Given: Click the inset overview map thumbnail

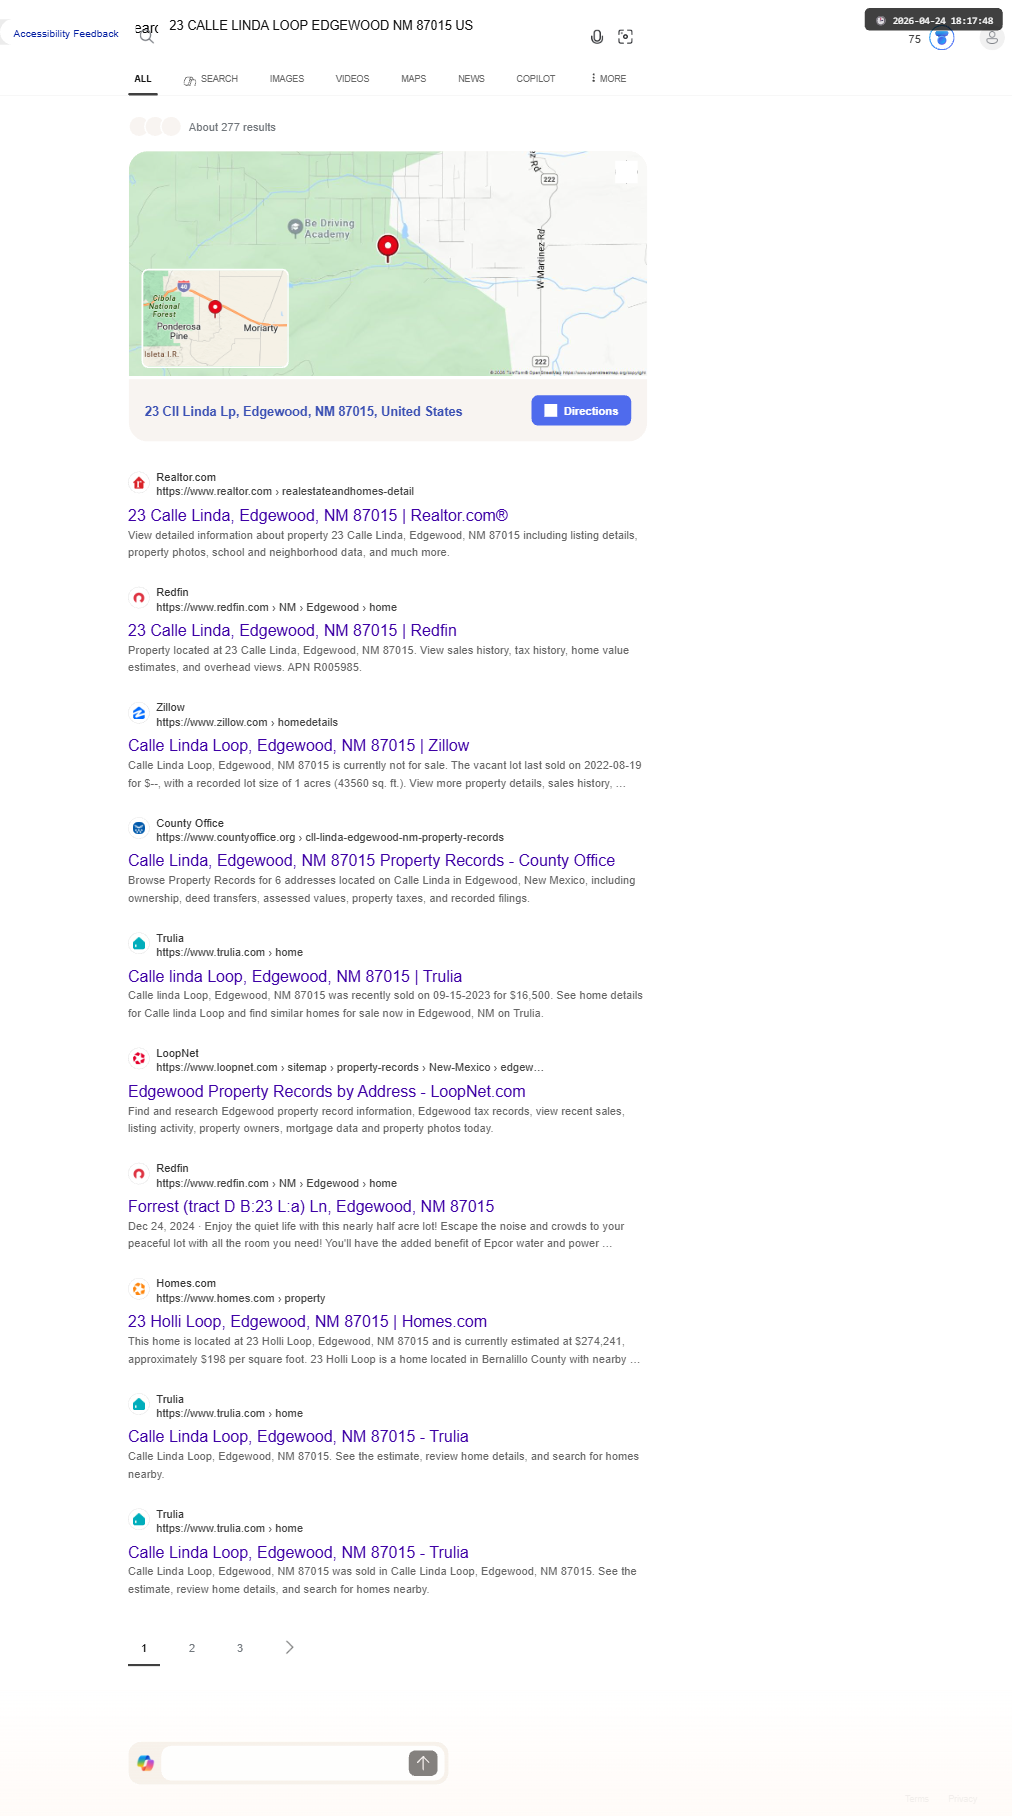Looking at the screenshot, I should click(215, 318).
